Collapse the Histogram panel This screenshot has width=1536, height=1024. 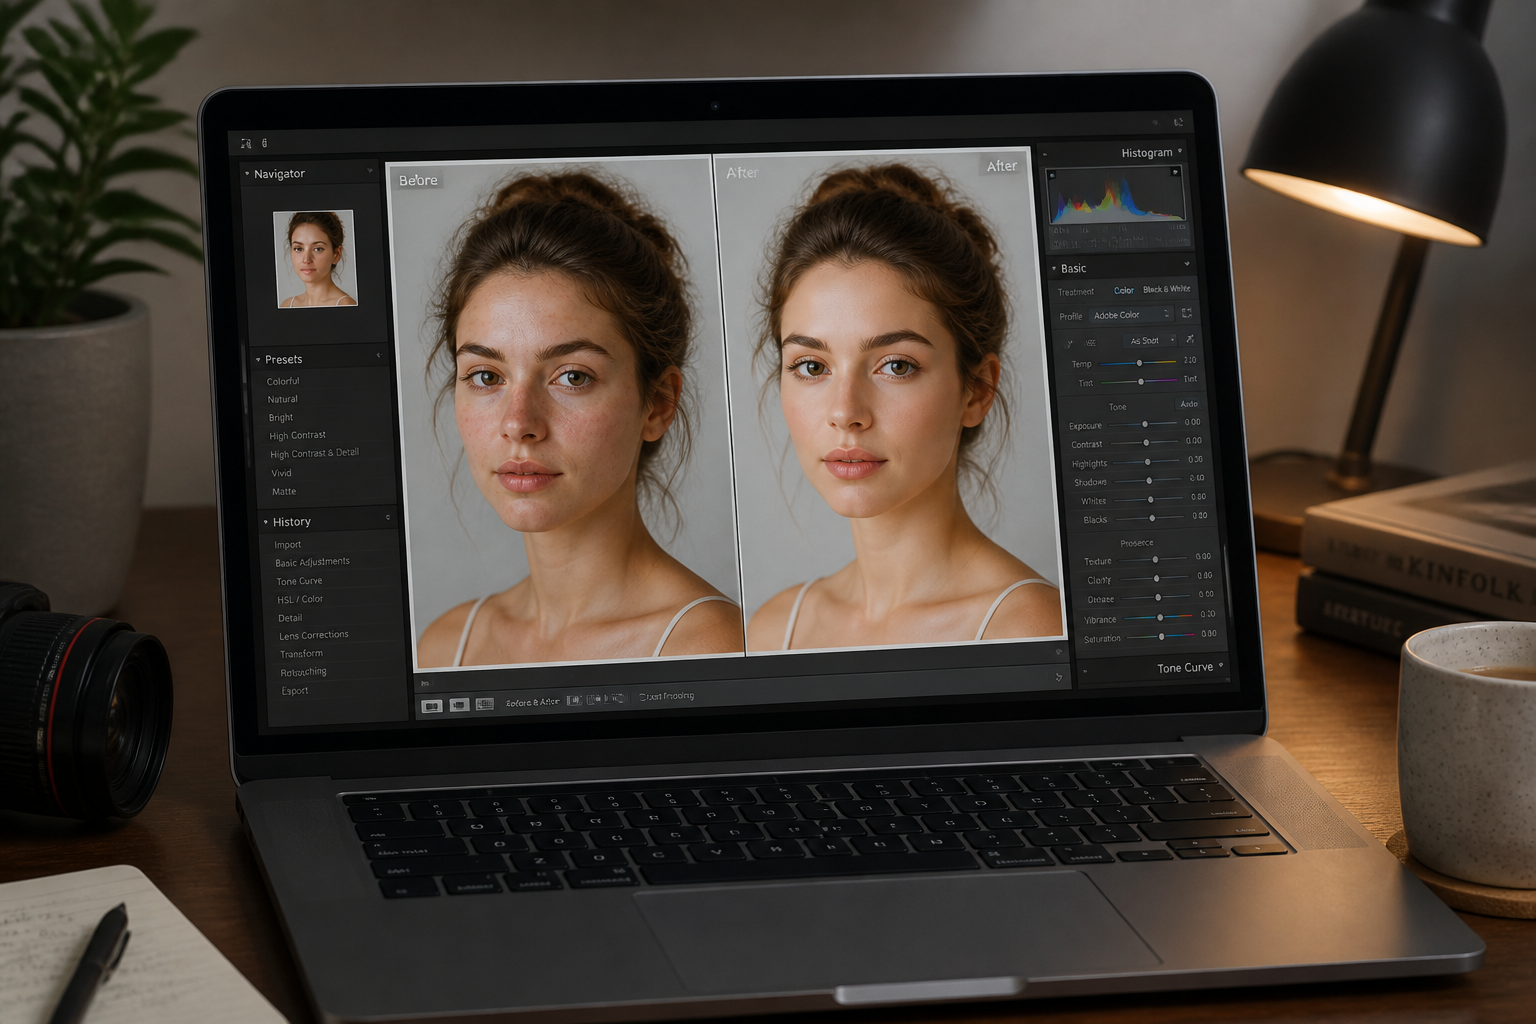pos(1180,151)
